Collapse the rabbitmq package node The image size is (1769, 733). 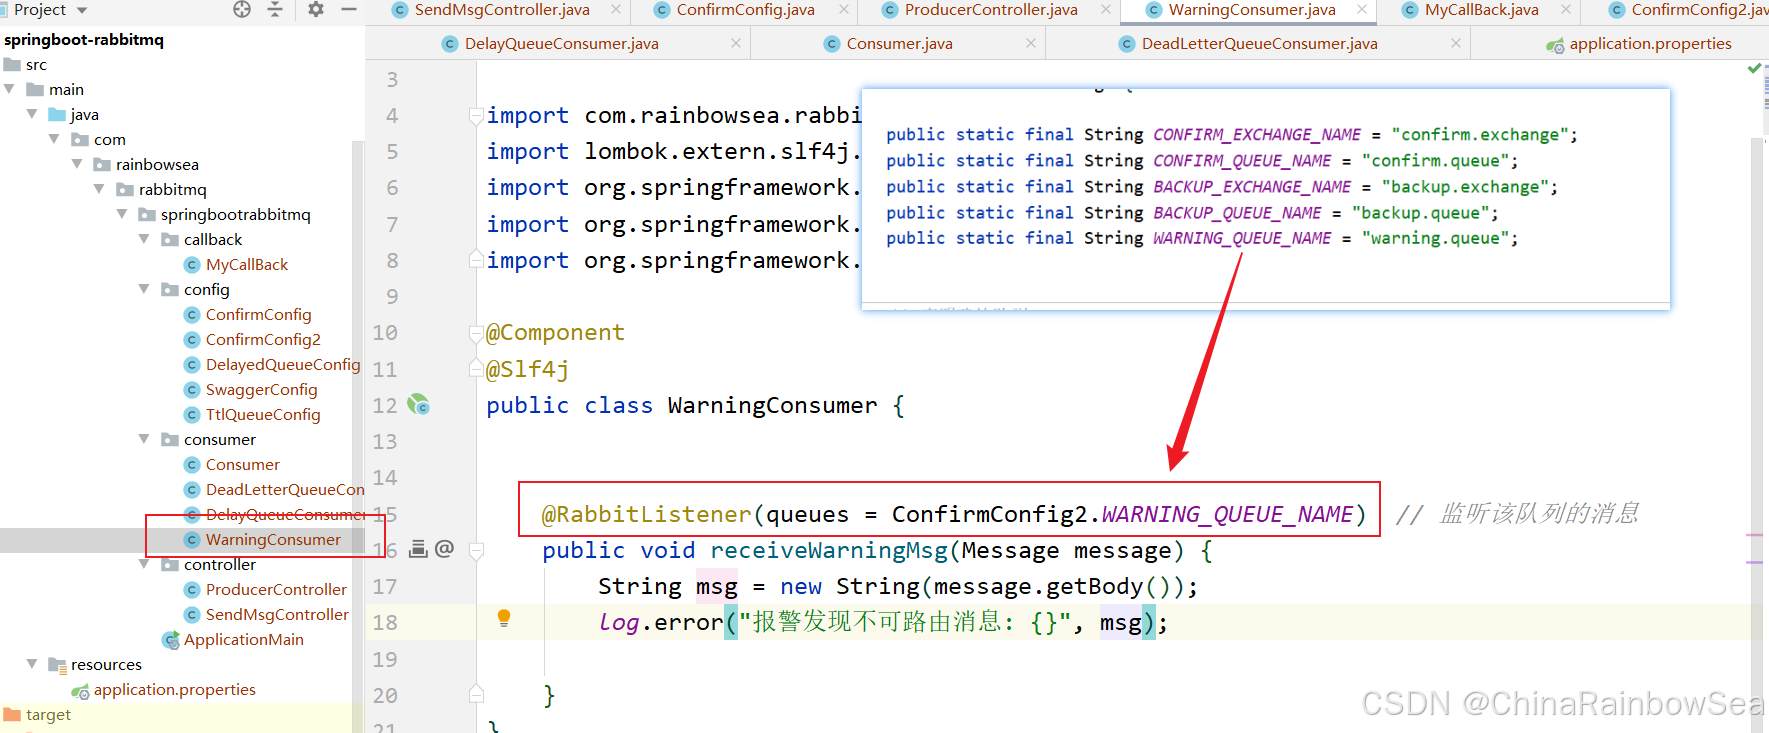[100, 189]
